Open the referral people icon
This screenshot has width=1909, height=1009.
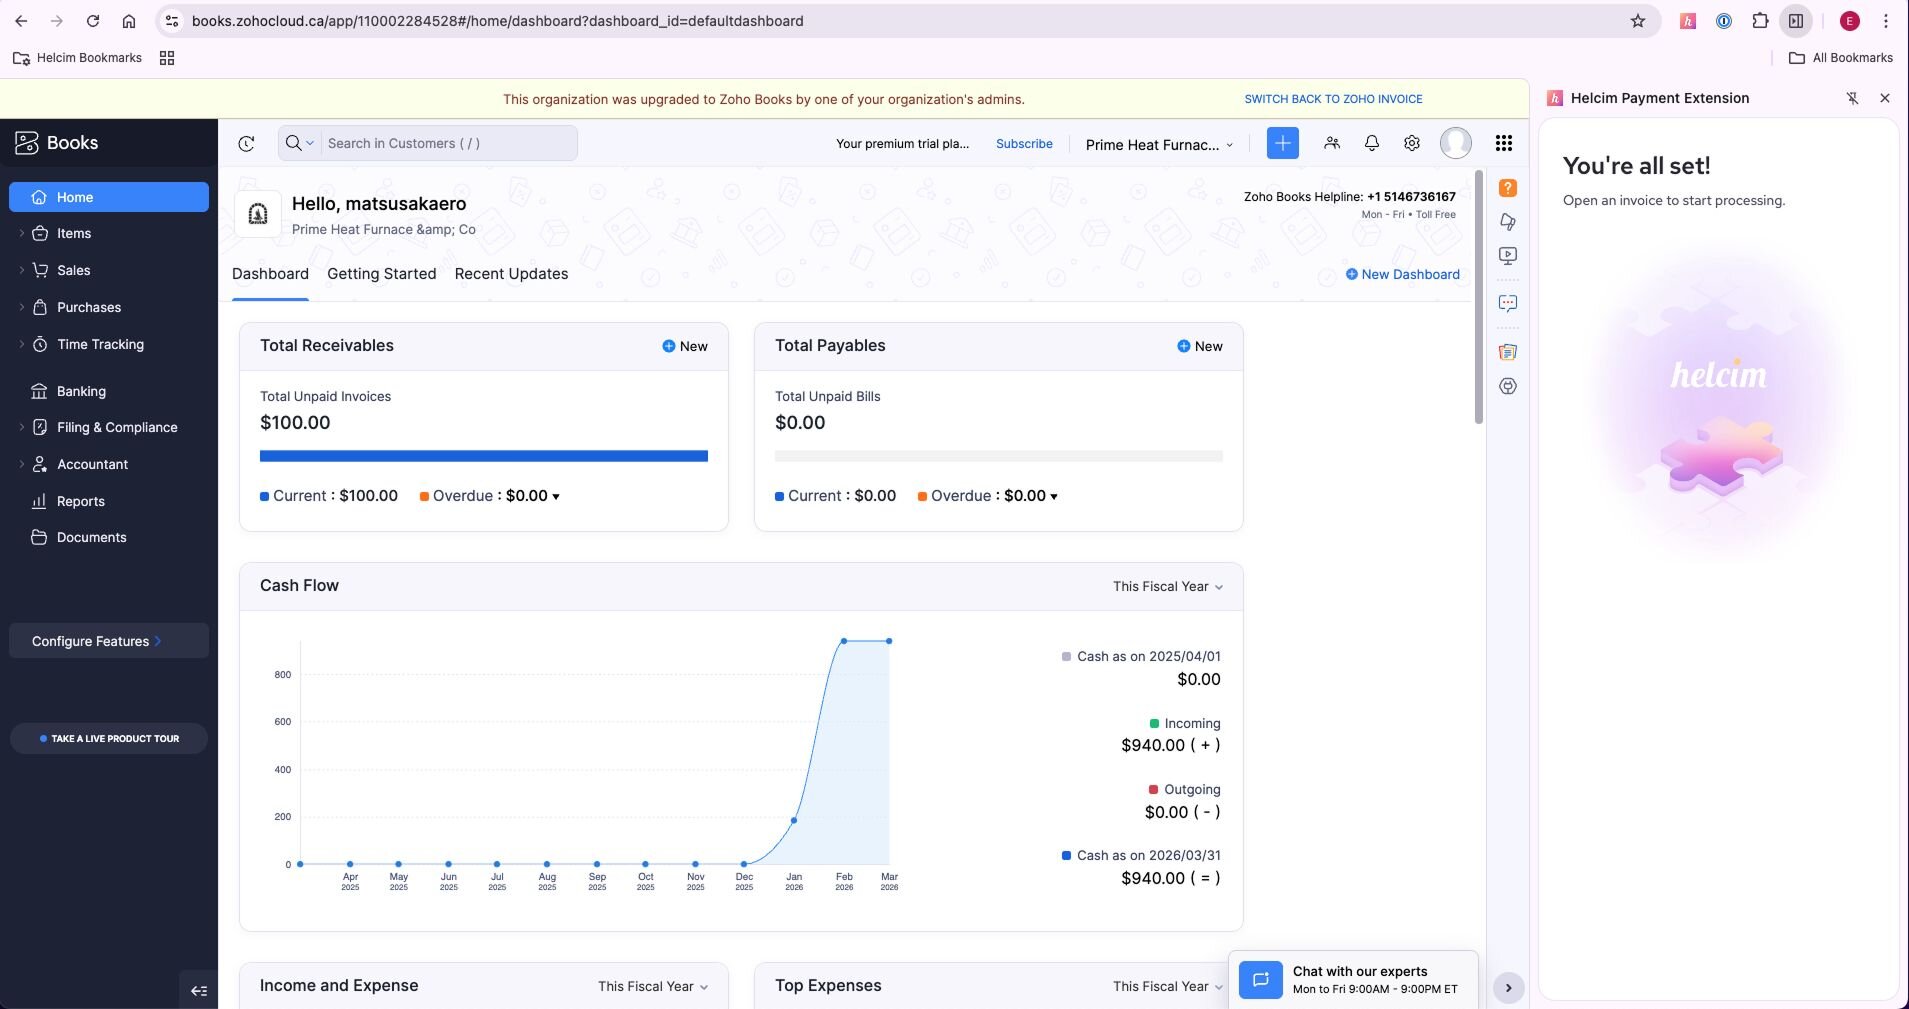(1331, 143)
